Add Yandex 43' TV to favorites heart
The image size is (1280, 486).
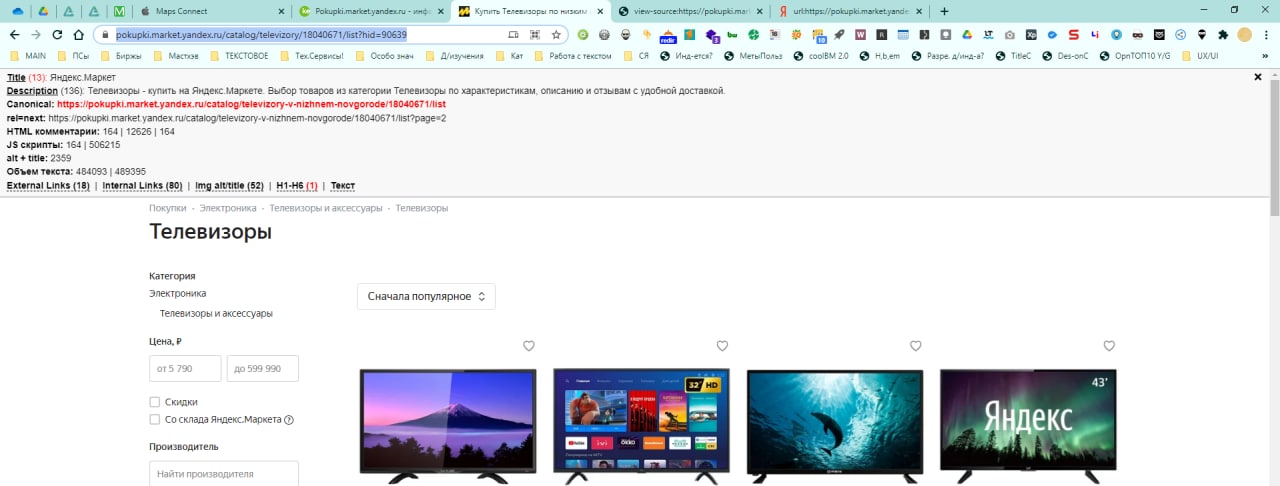(x=1109, y=346)
